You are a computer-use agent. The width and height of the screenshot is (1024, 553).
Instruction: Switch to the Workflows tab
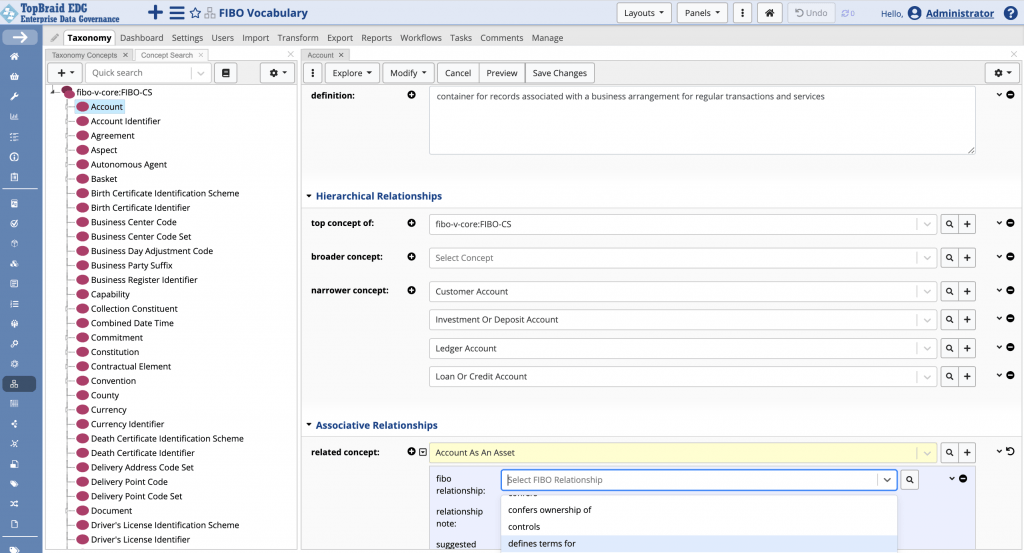coord(421,38)
